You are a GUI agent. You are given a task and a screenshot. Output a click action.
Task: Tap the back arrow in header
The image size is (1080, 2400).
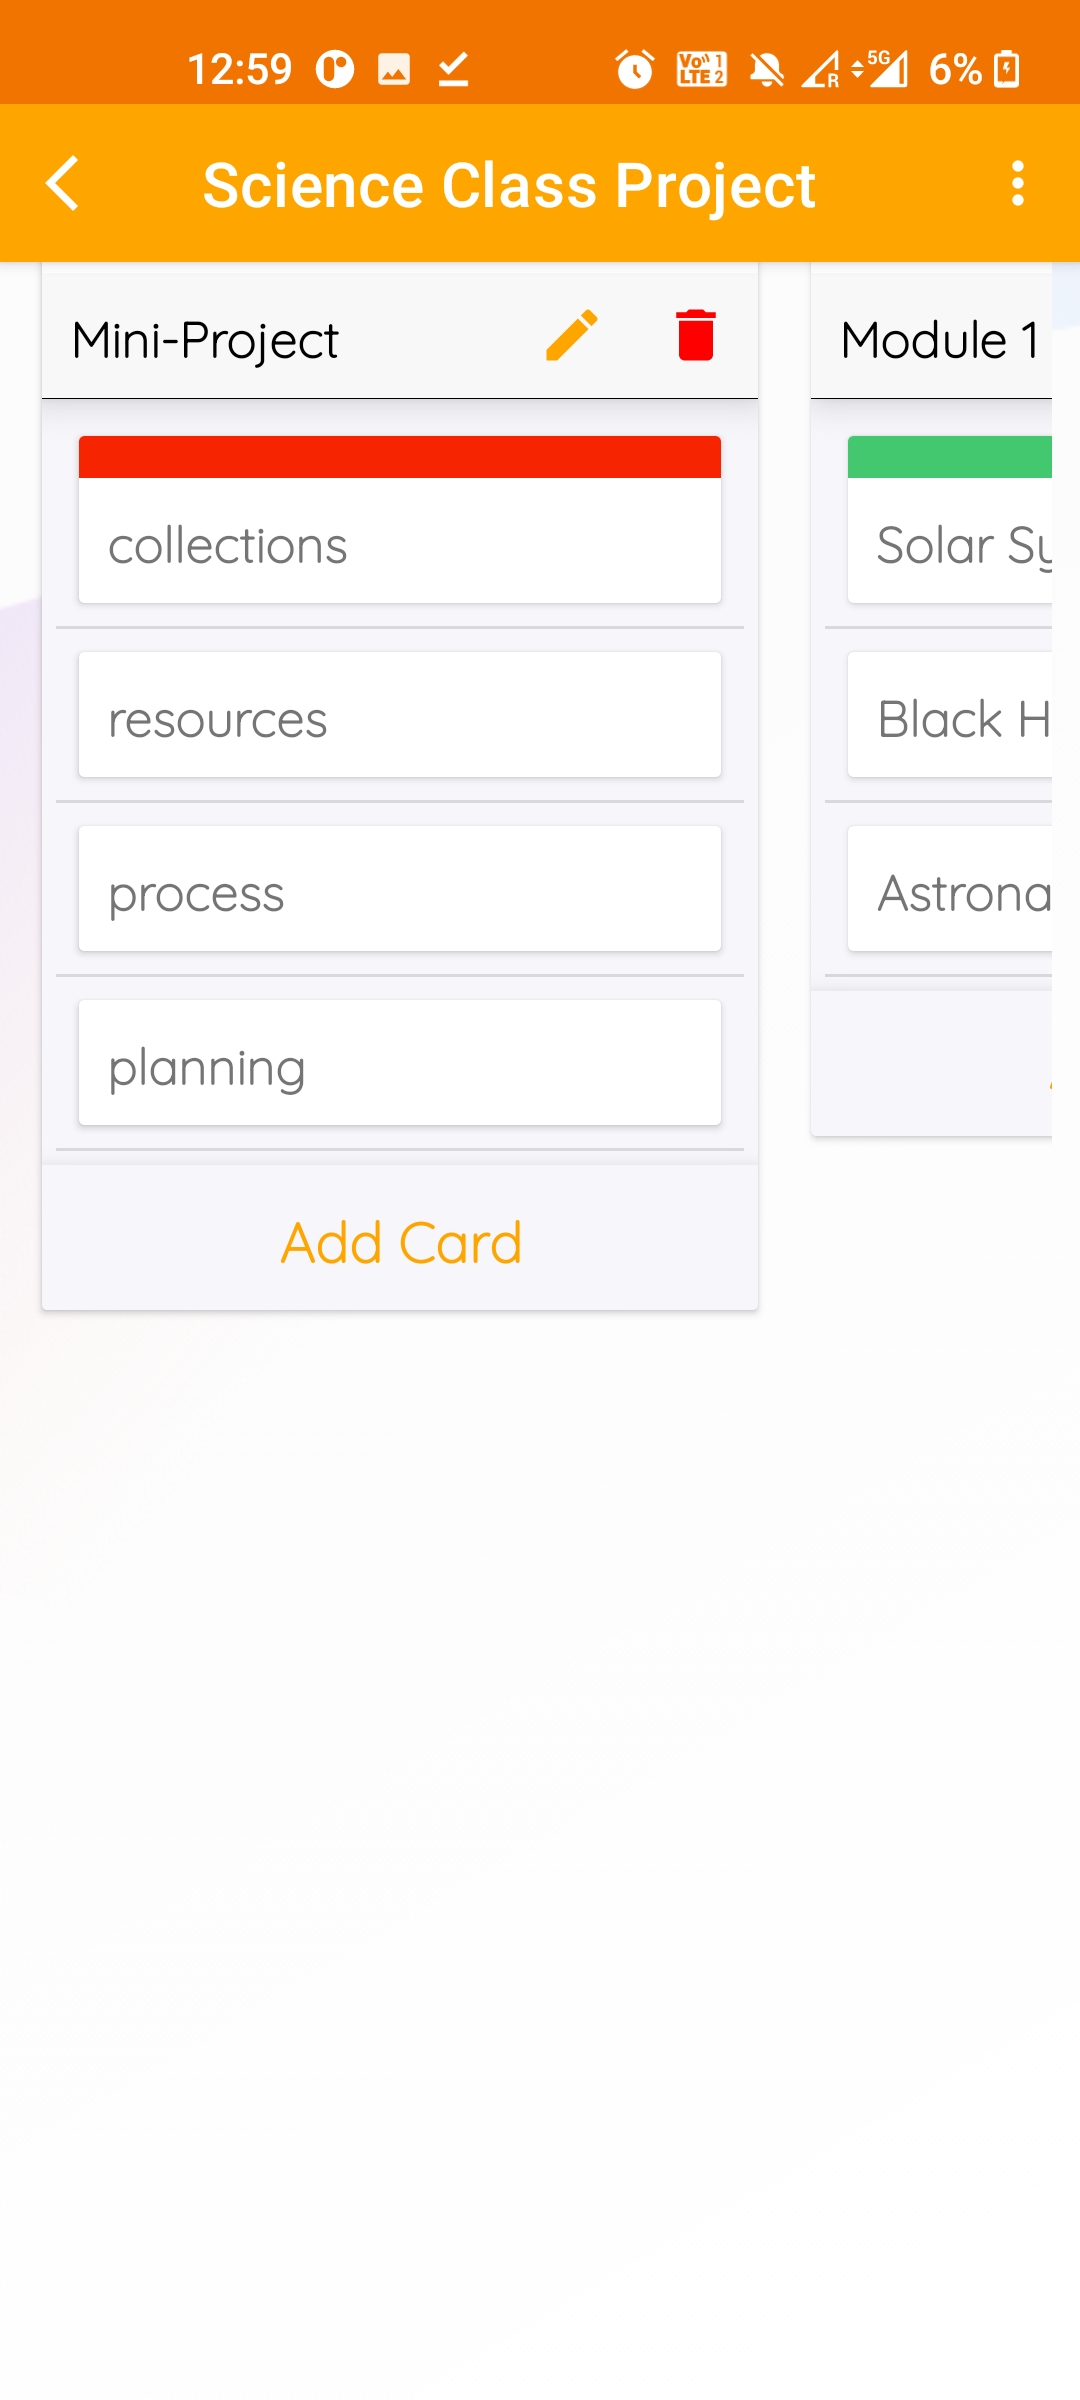pyautogui.click(x=63, y=184)
